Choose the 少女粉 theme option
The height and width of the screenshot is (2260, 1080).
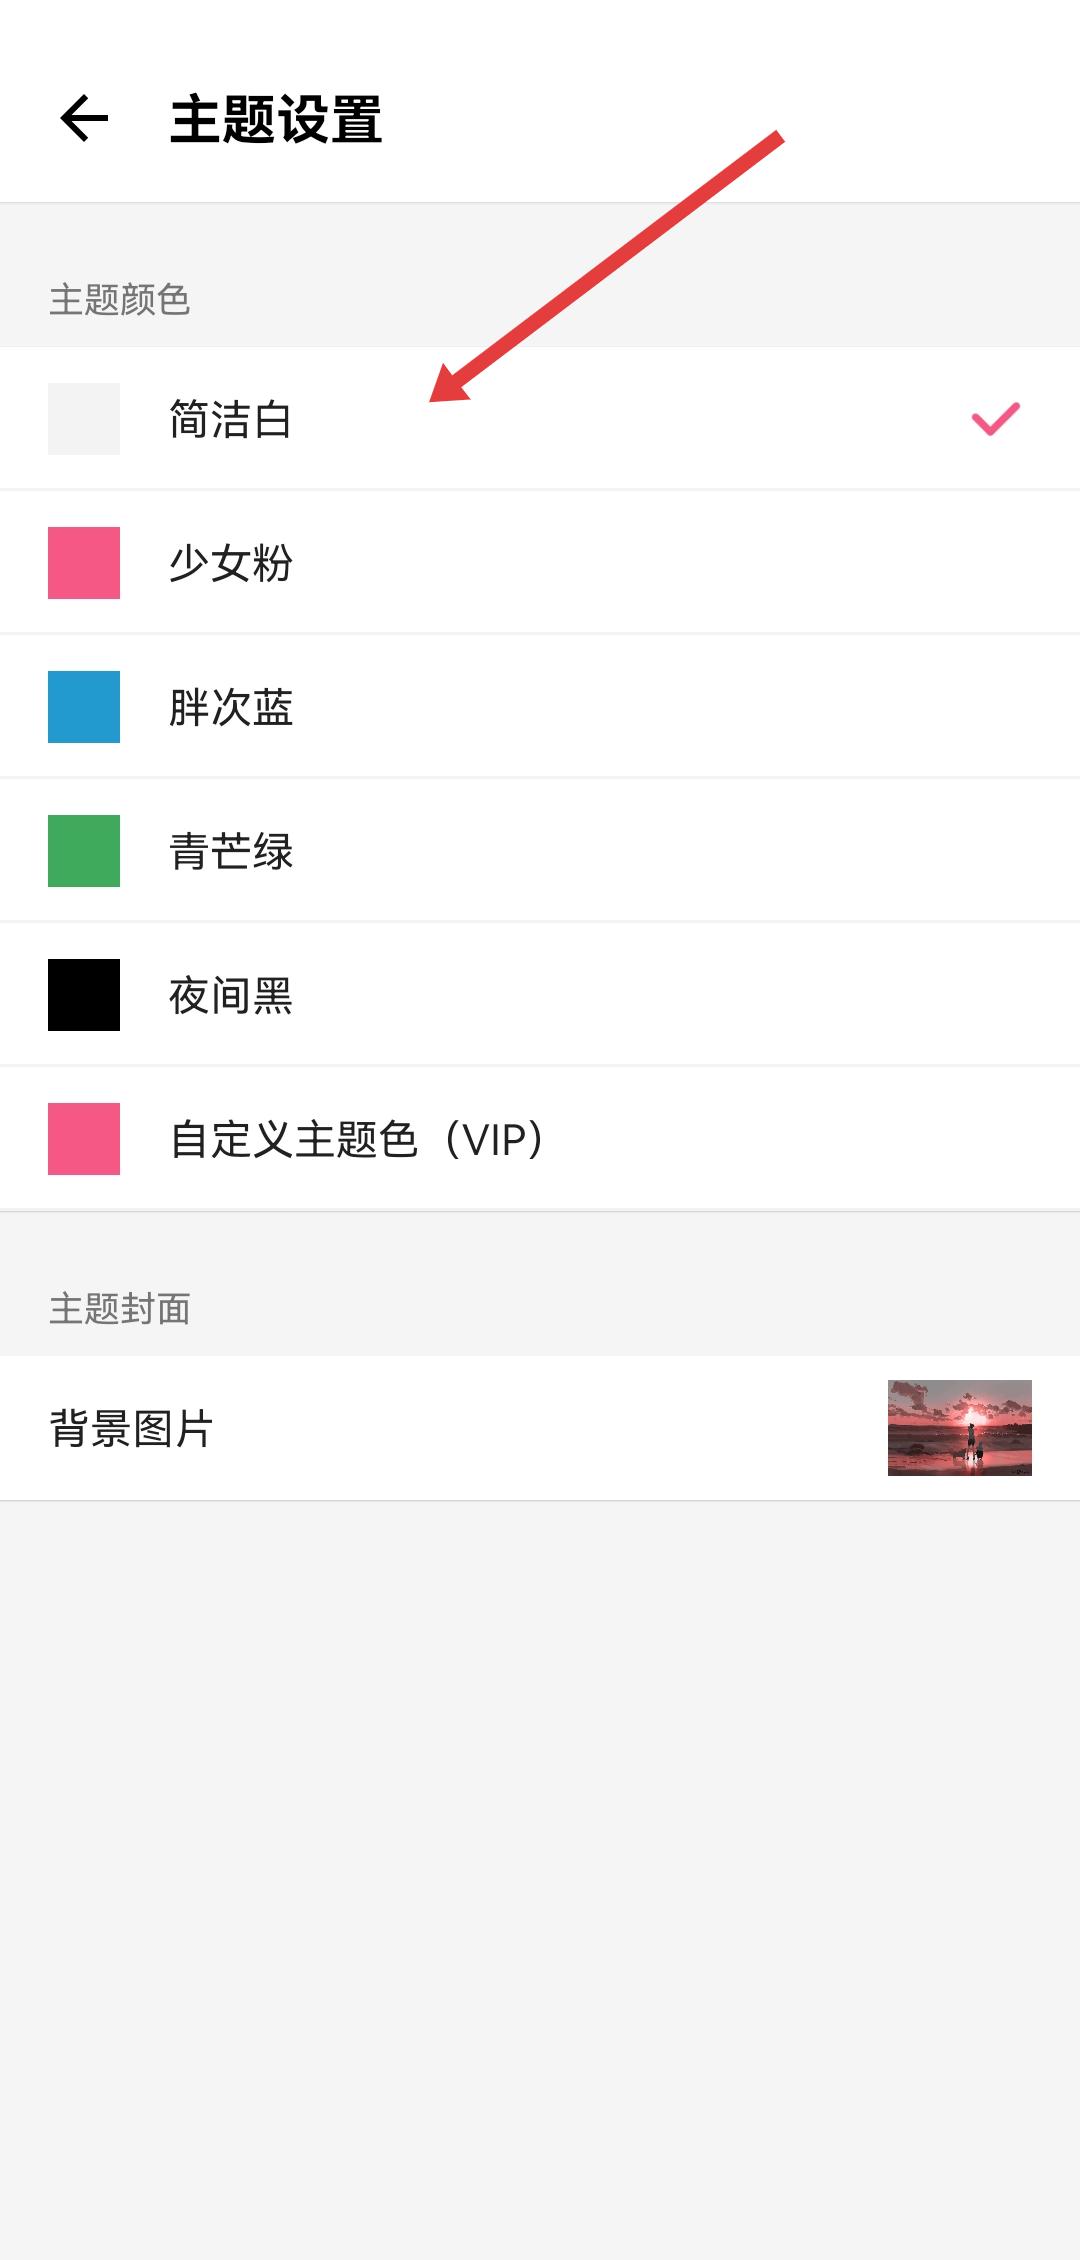click(x=230, y=563)
